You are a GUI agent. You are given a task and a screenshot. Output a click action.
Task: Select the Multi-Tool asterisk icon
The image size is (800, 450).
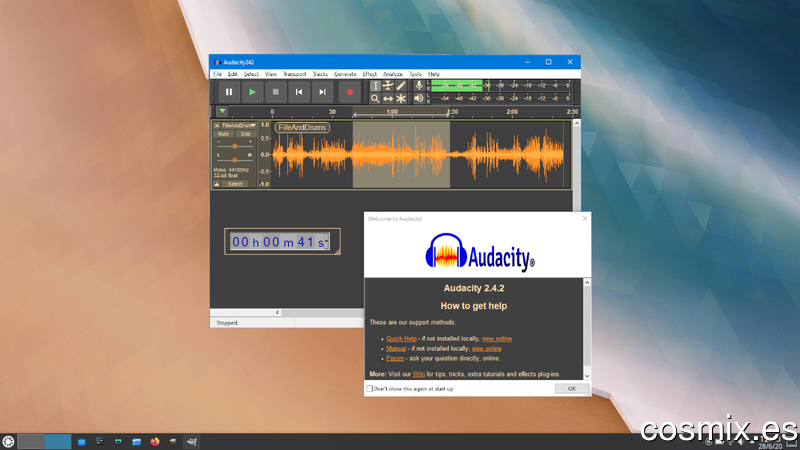tap(401, 98)
